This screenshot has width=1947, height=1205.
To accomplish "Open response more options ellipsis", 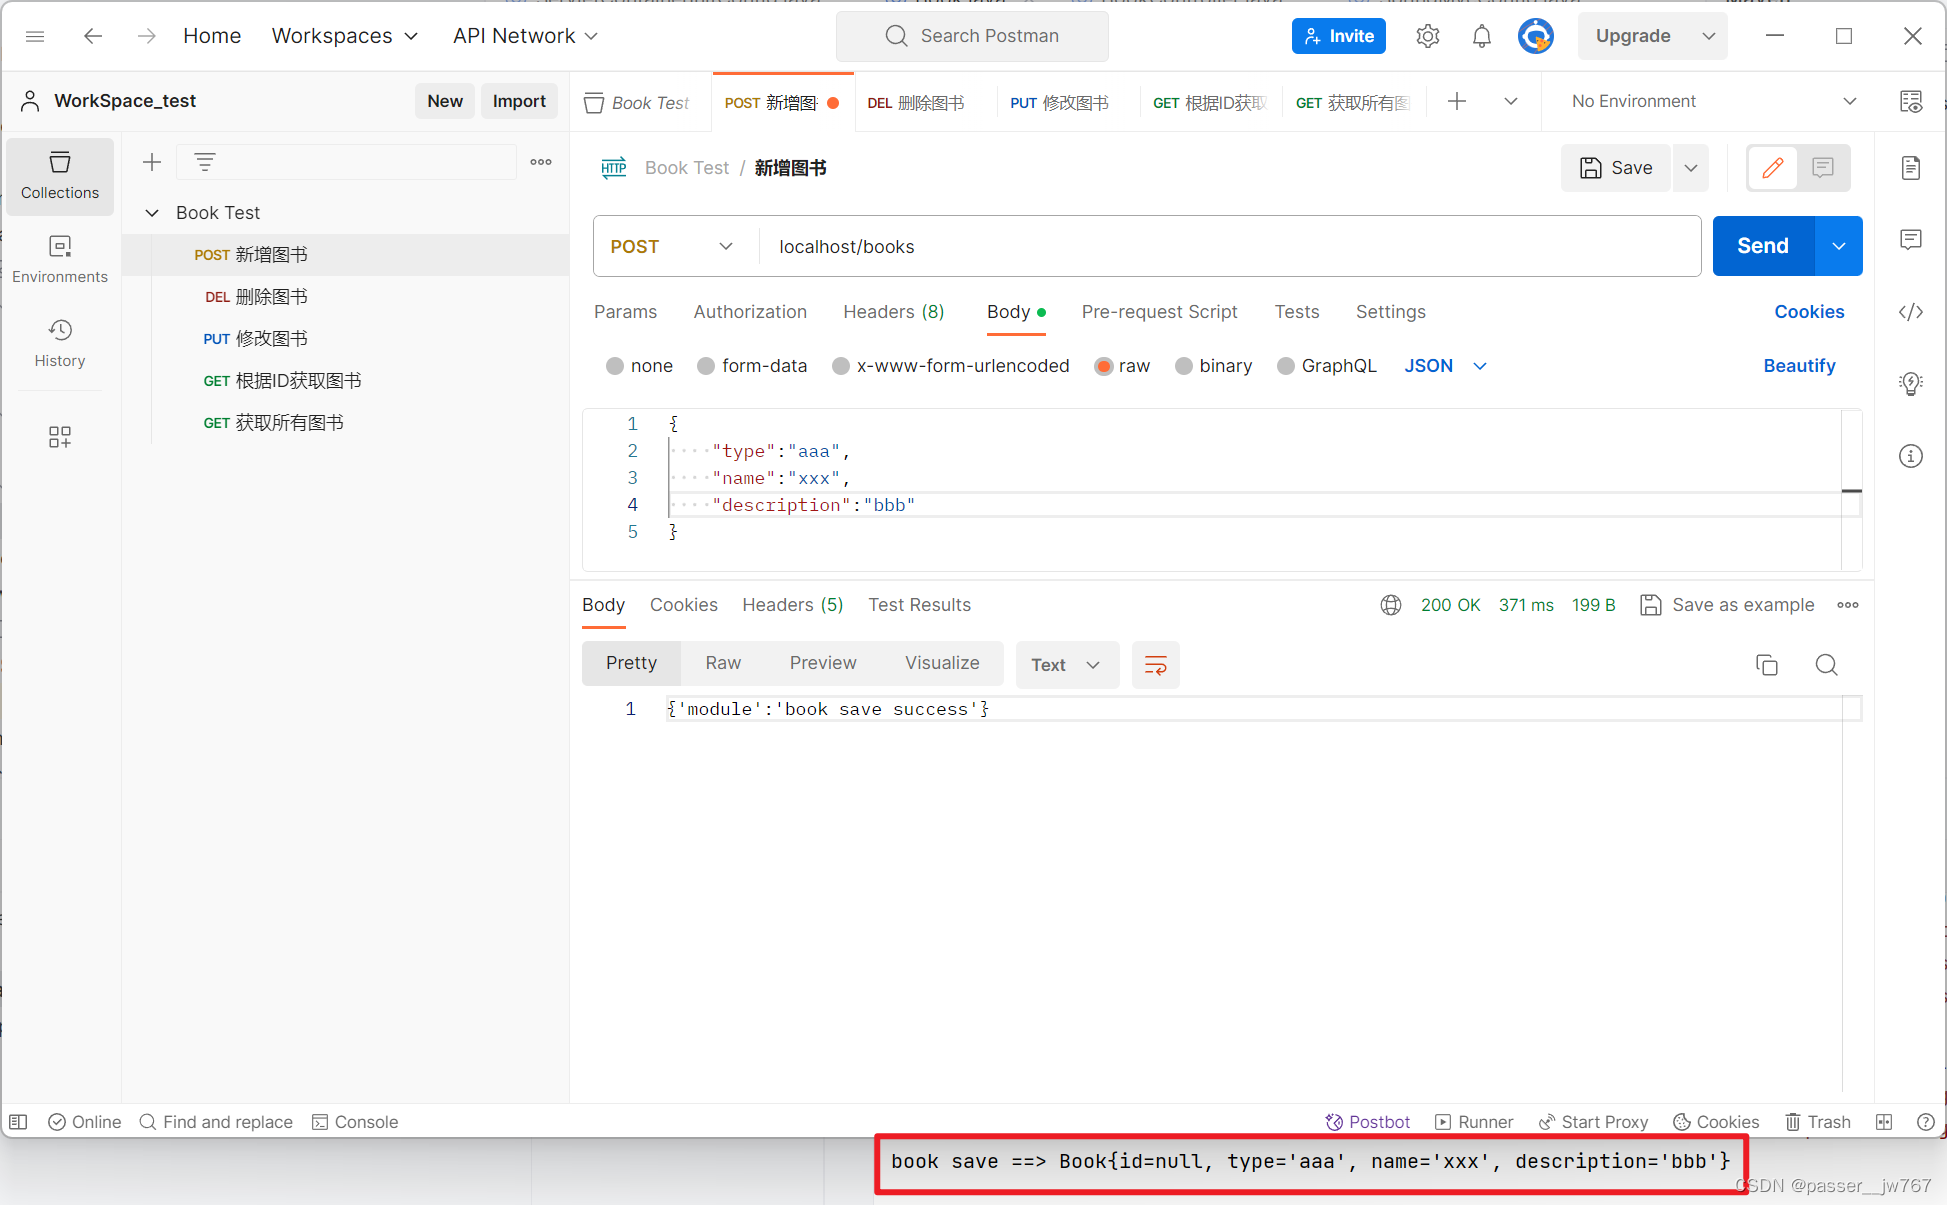I will [x=1848, y=605].
